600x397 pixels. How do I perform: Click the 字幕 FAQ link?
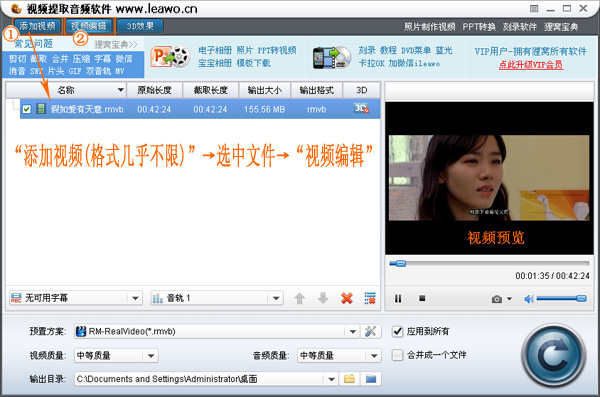coord(103,59)
